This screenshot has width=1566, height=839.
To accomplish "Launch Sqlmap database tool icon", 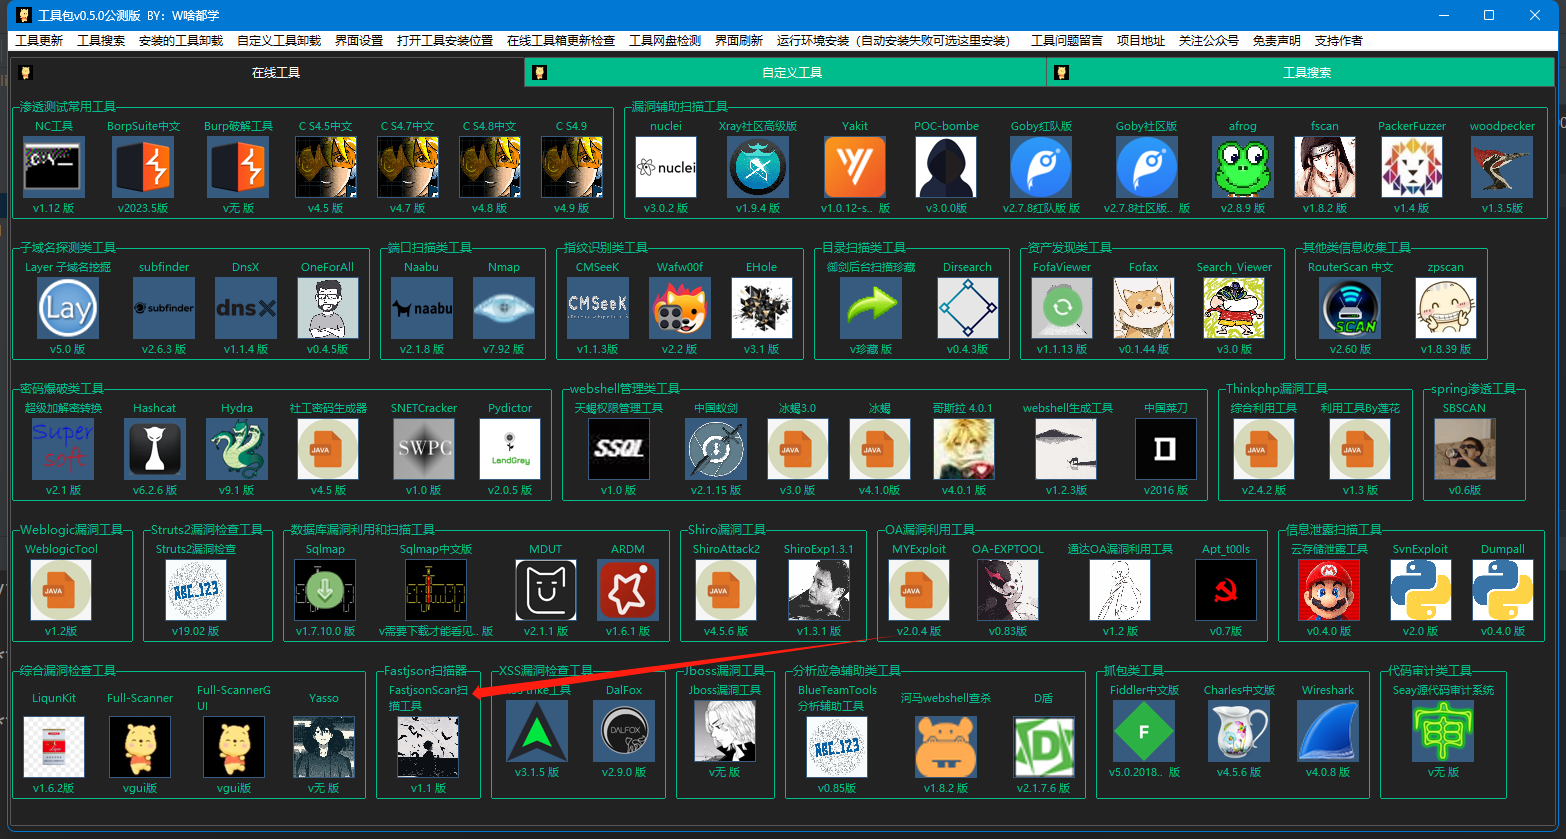I will point(325,590).
